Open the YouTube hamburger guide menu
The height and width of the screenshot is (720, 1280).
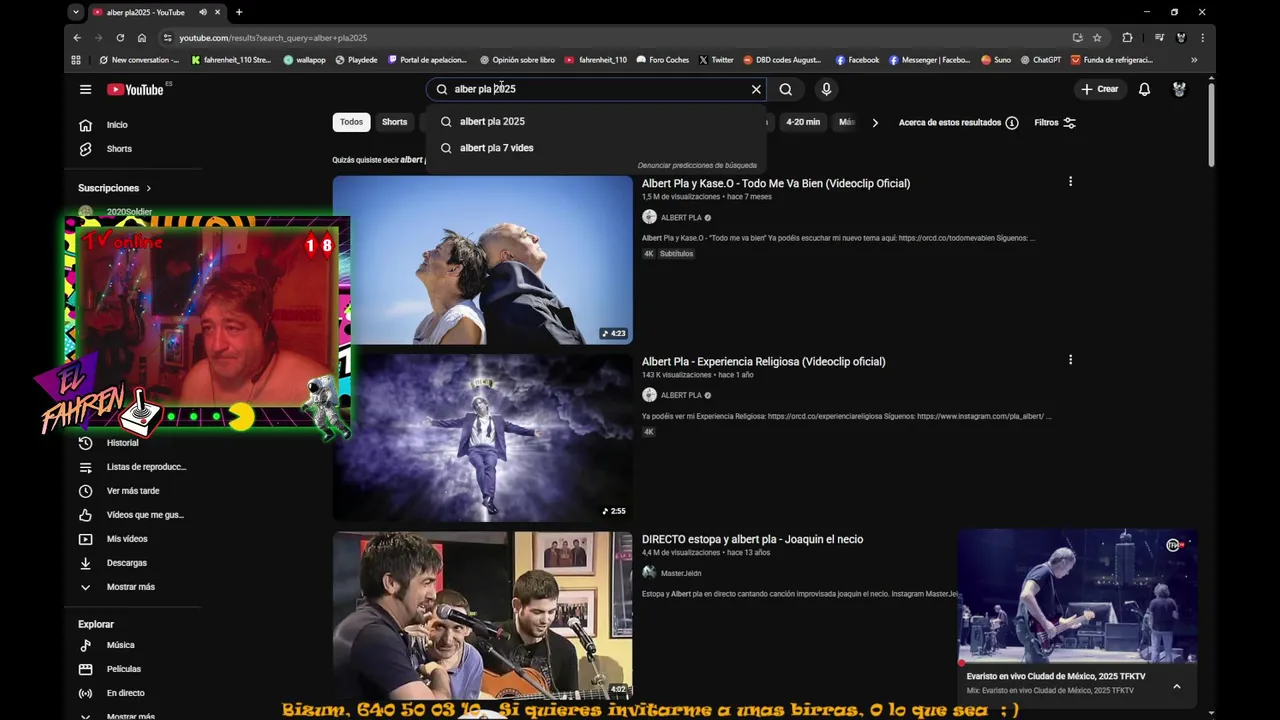click(85, 89)
